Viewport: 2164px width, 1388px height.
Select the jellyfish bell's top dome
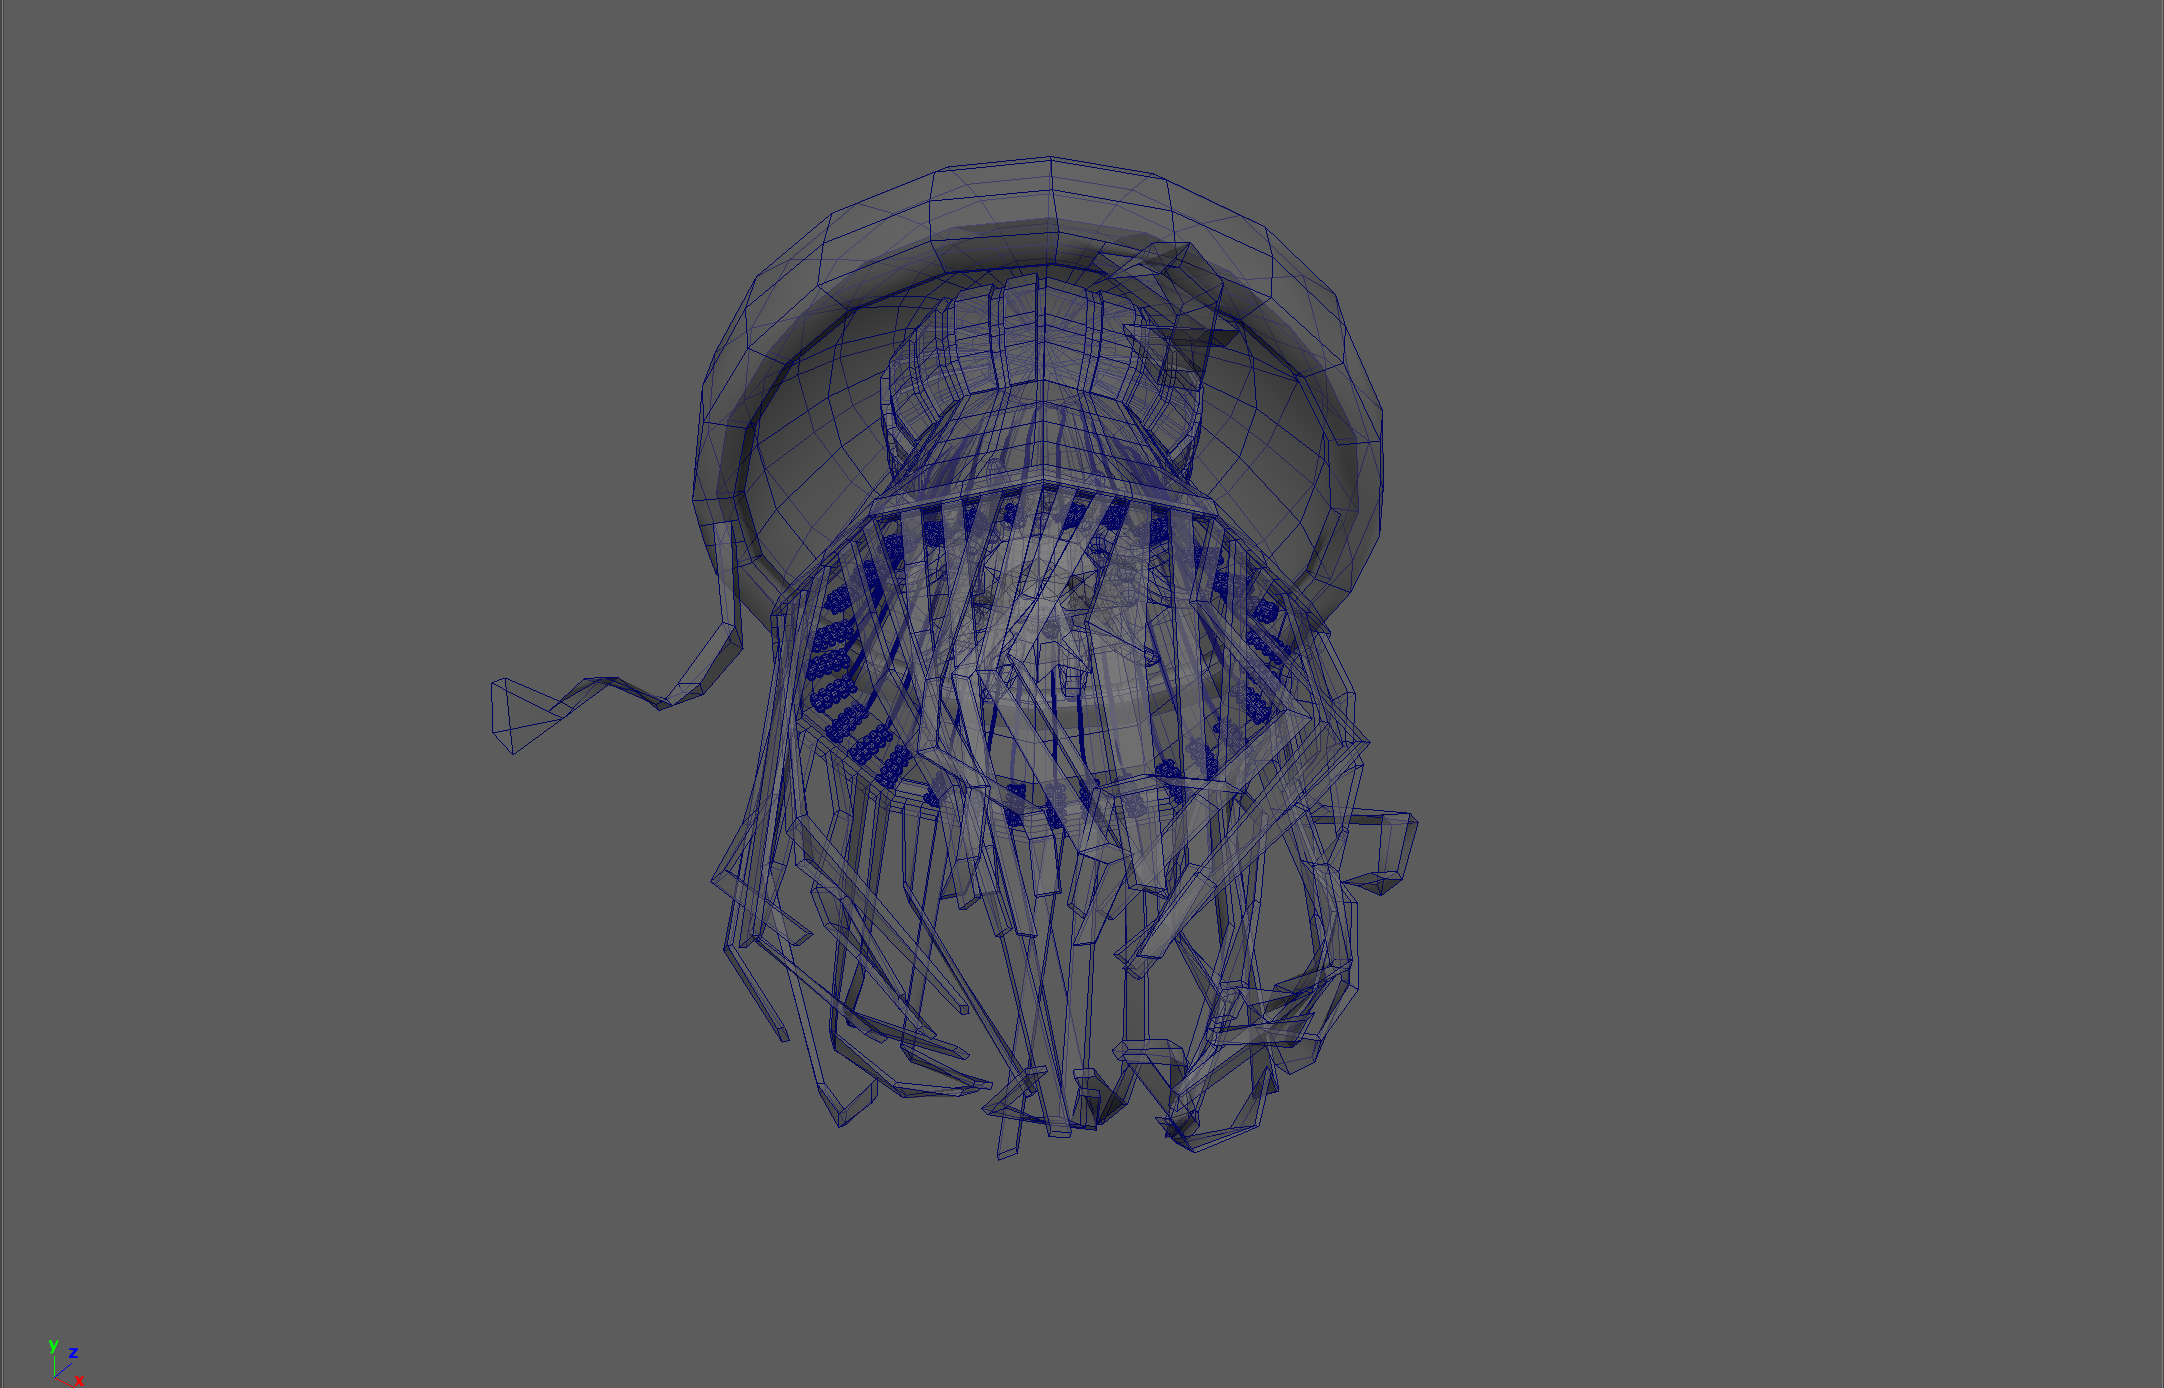(1048, 196)
